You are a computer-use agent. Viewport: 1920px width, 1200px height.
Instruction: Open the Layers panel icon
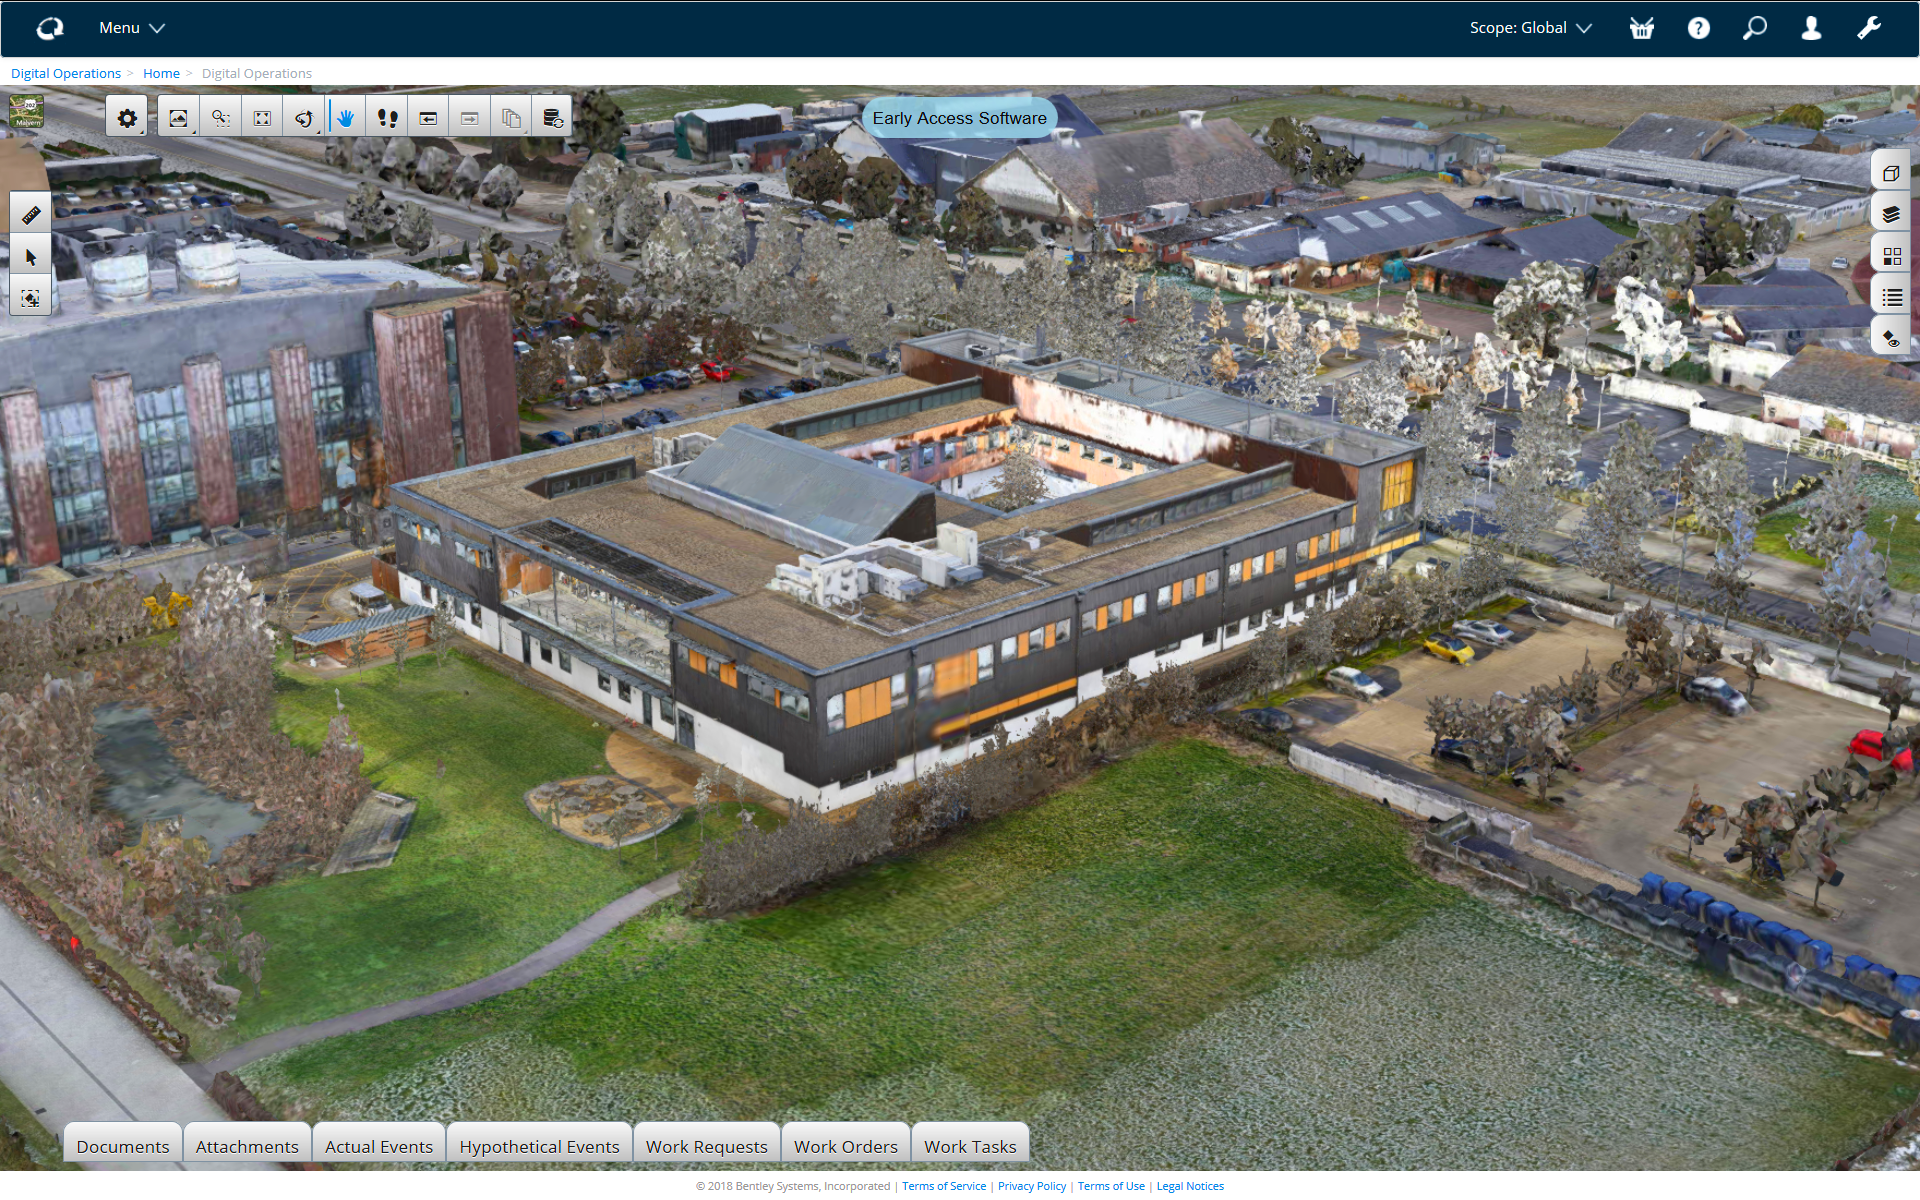(1890, 214)
